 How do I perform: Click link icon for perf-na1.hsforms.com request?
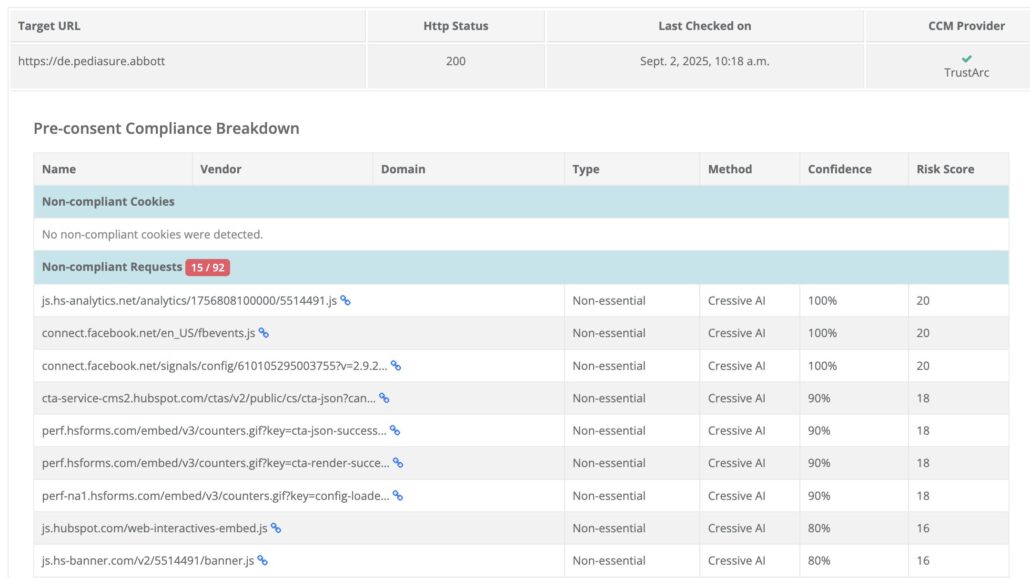click(398, 496)
